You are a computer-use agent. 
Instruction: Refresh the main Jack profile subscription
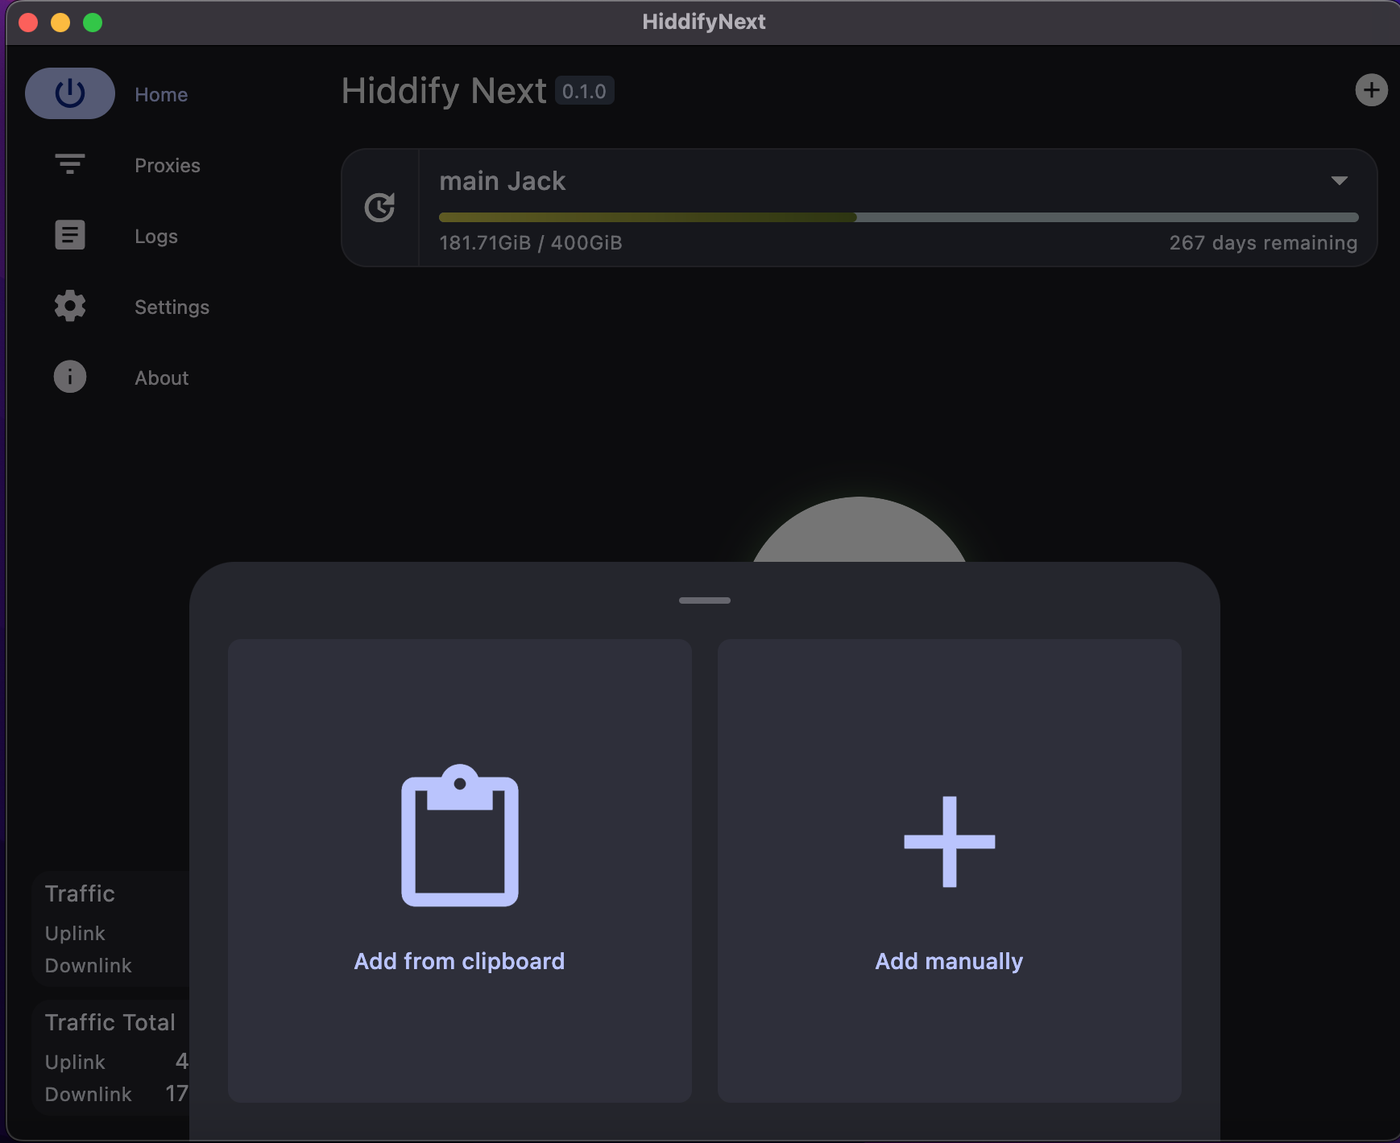(x=380, y=207)
